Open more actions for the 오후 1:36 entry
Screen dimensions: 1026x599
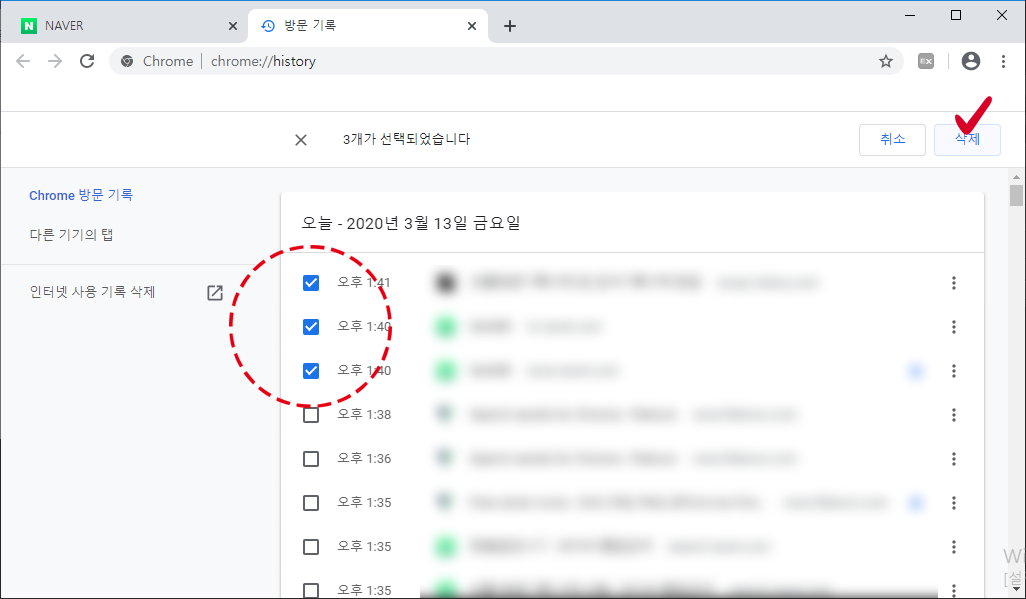point(953,458)
